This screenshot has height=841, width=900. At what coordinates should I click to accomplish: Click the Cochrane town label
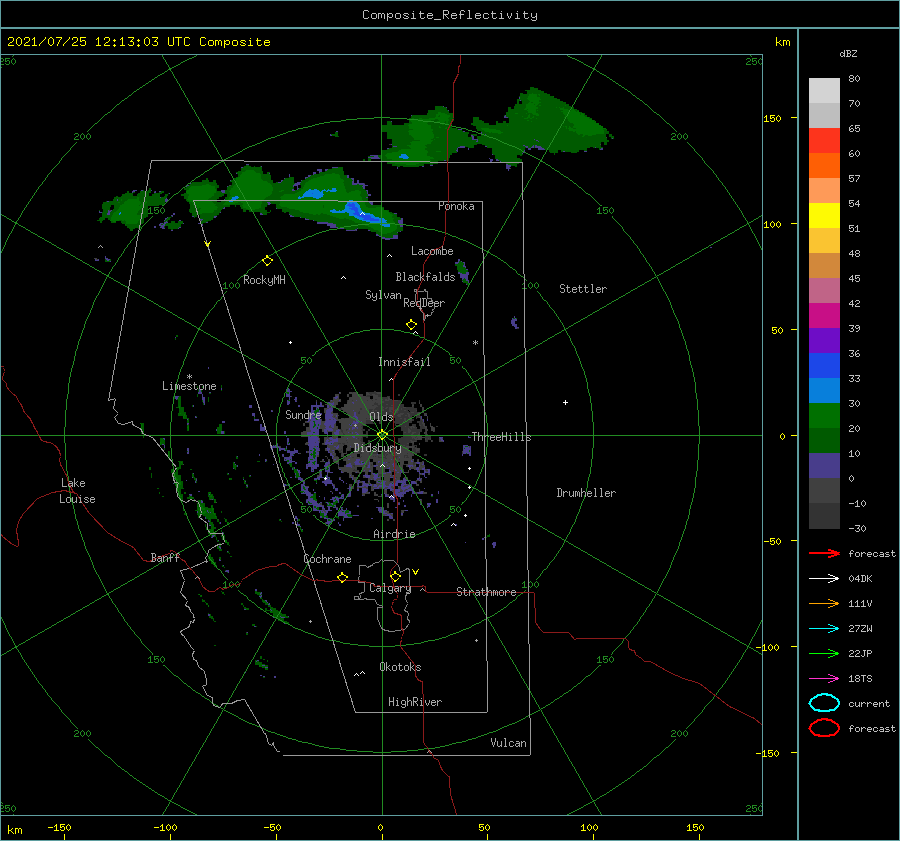[327, 559]
